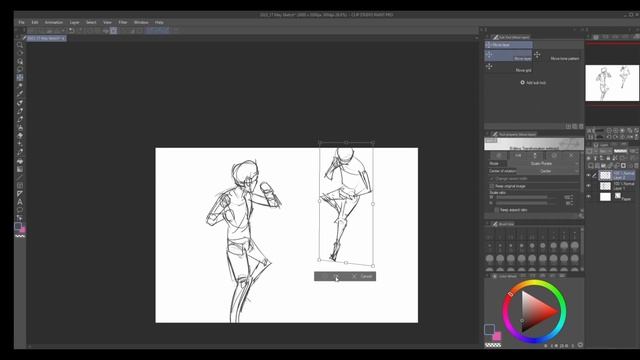640x360 pixels.
Task: Select the Frame border tool
Action: coord(20,186)
